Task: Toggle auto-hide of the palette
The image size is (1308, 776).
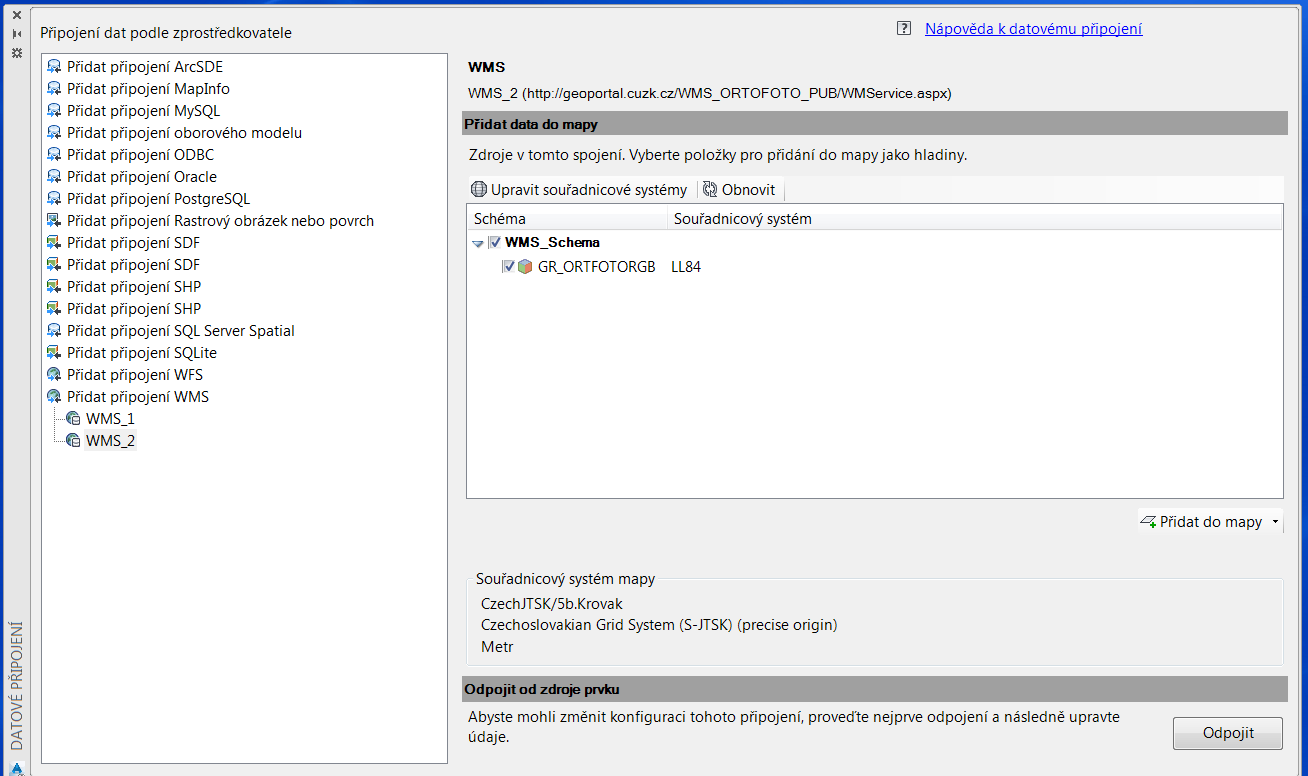Action: [x=16, y=34]
